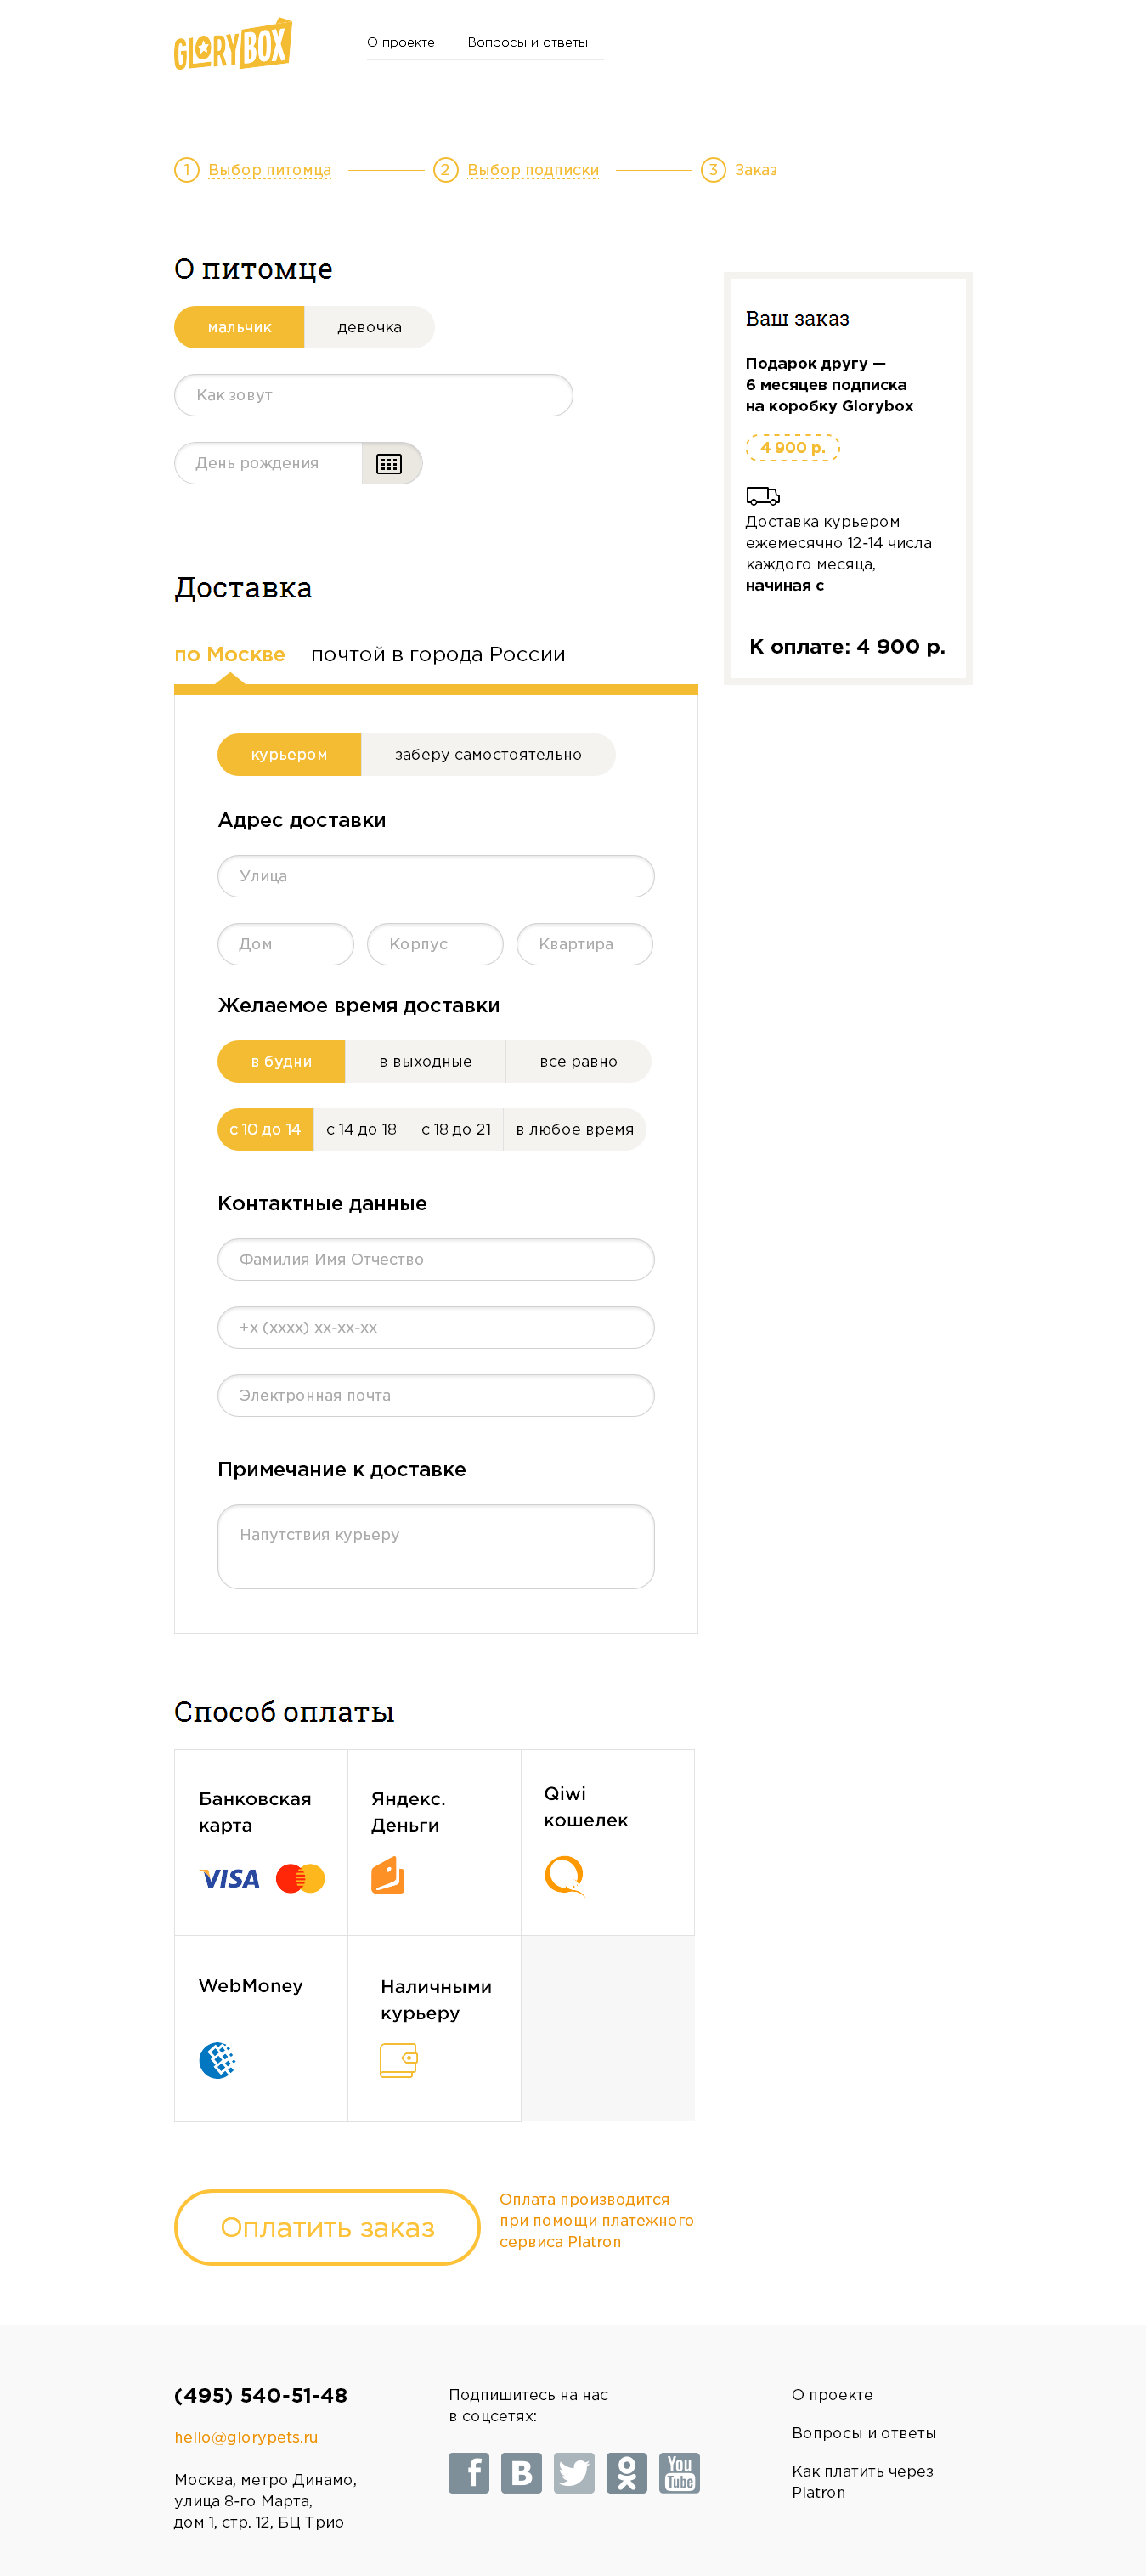Viewport: 1146px width, 2576px height.
Task: Go back to Выбор подписки step
Action: pos(533,170)
